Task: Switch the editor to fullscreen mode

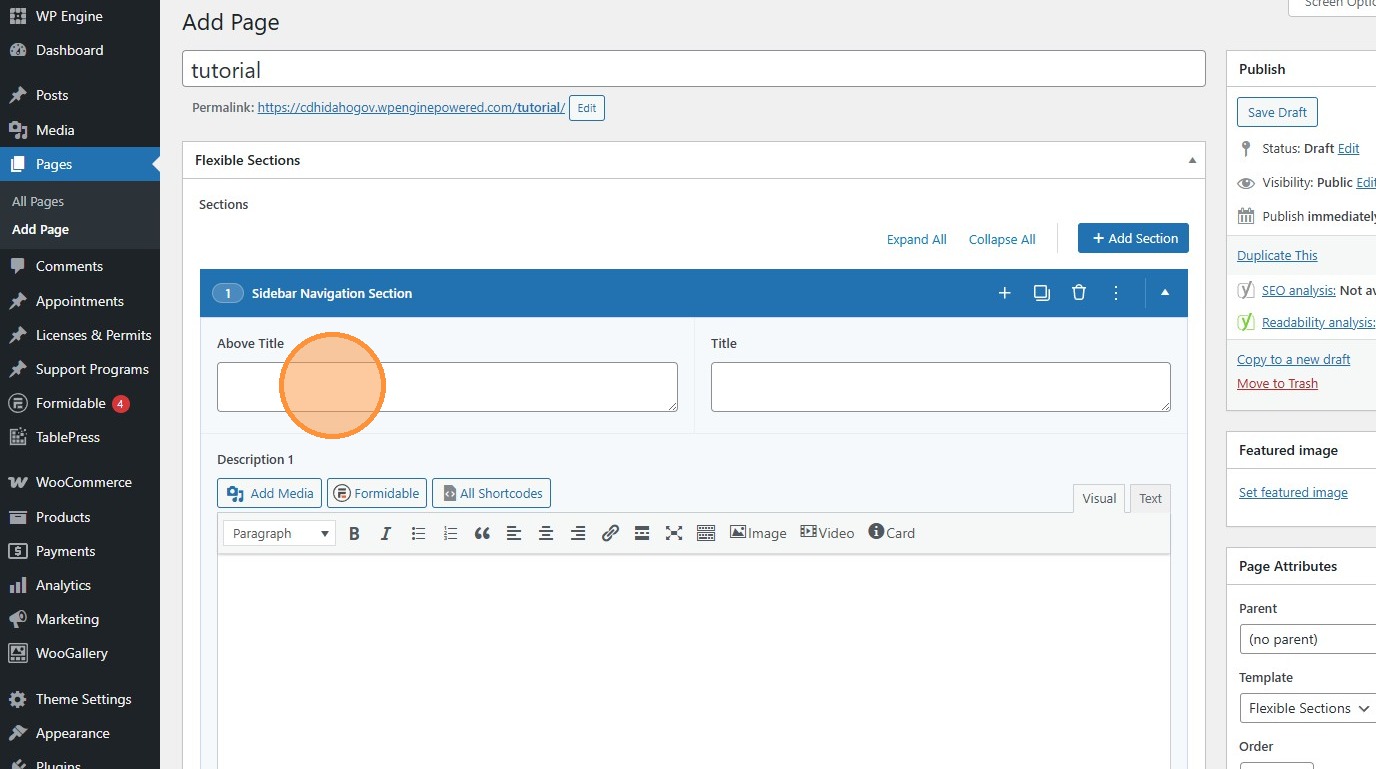Action: point(674,533)
